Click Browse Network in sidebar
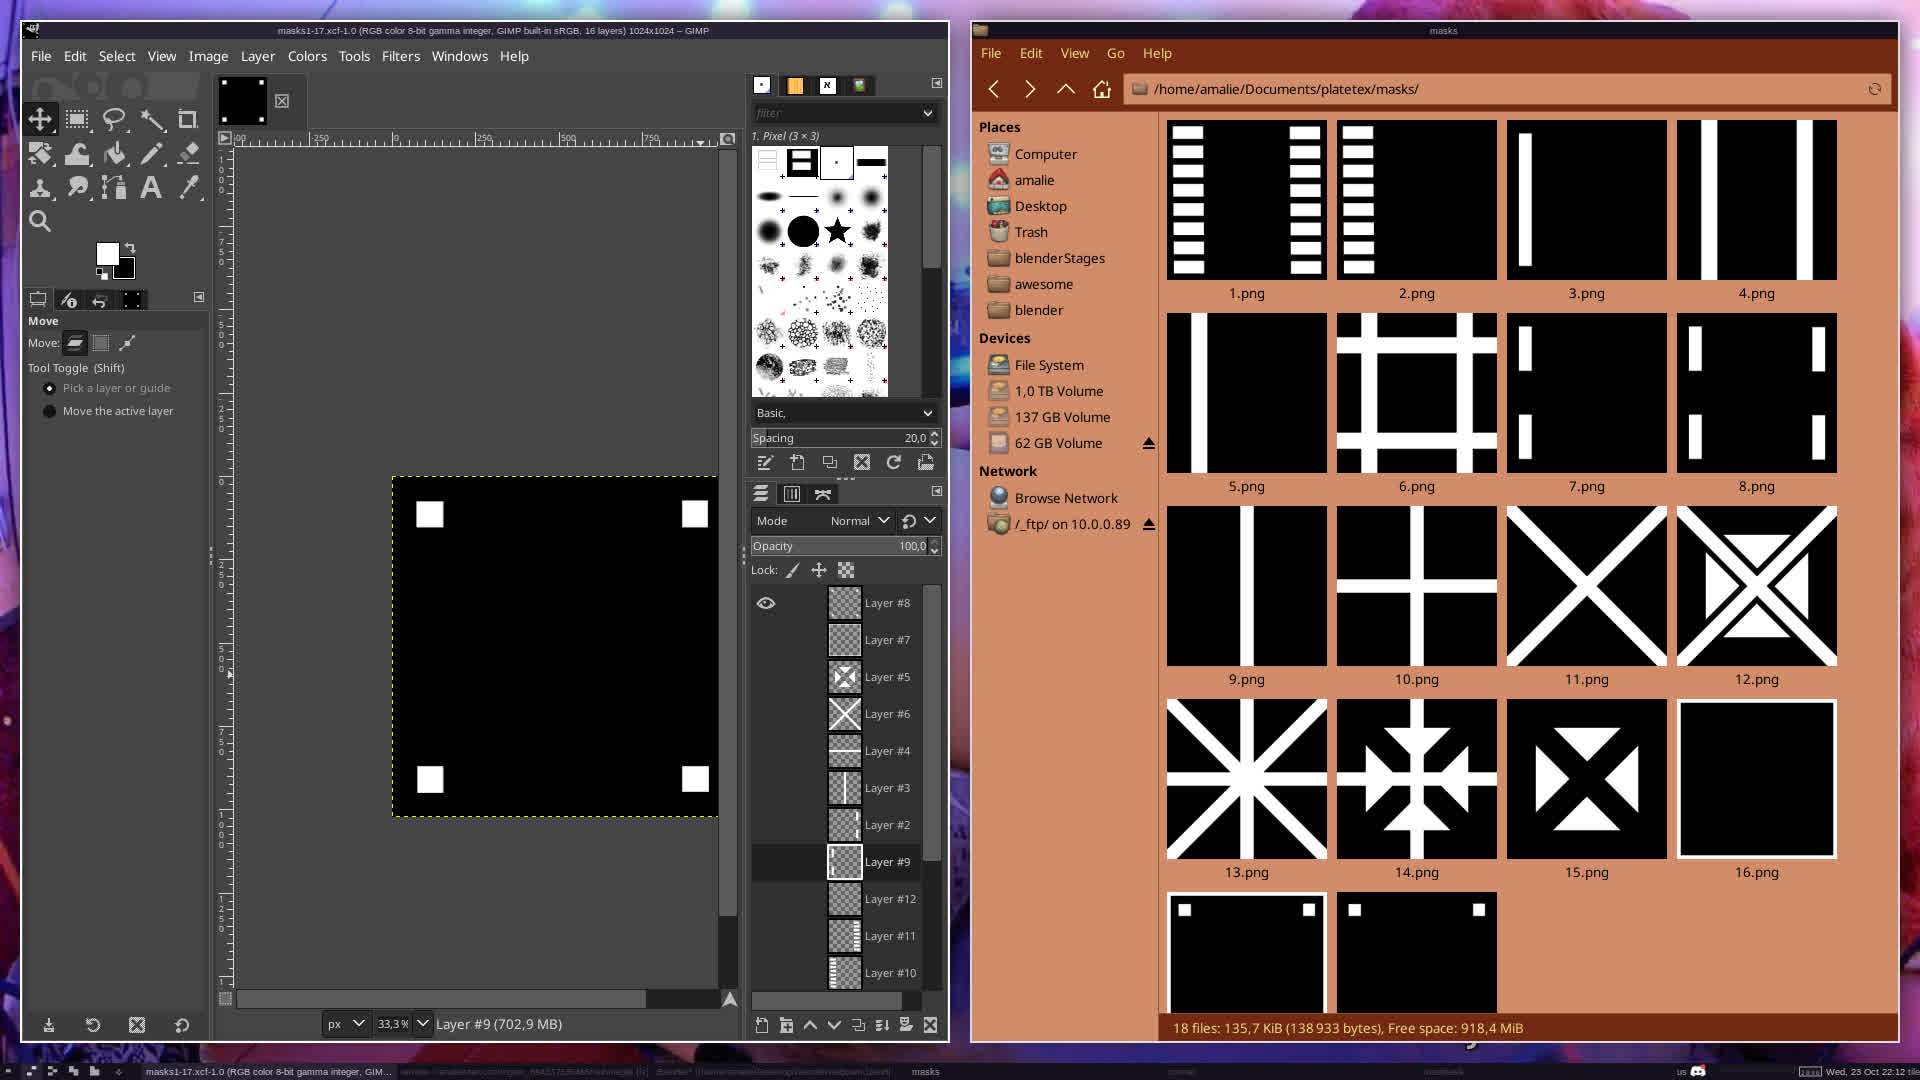Viewport: 1920px width, 1080px height. point(1065,498)
